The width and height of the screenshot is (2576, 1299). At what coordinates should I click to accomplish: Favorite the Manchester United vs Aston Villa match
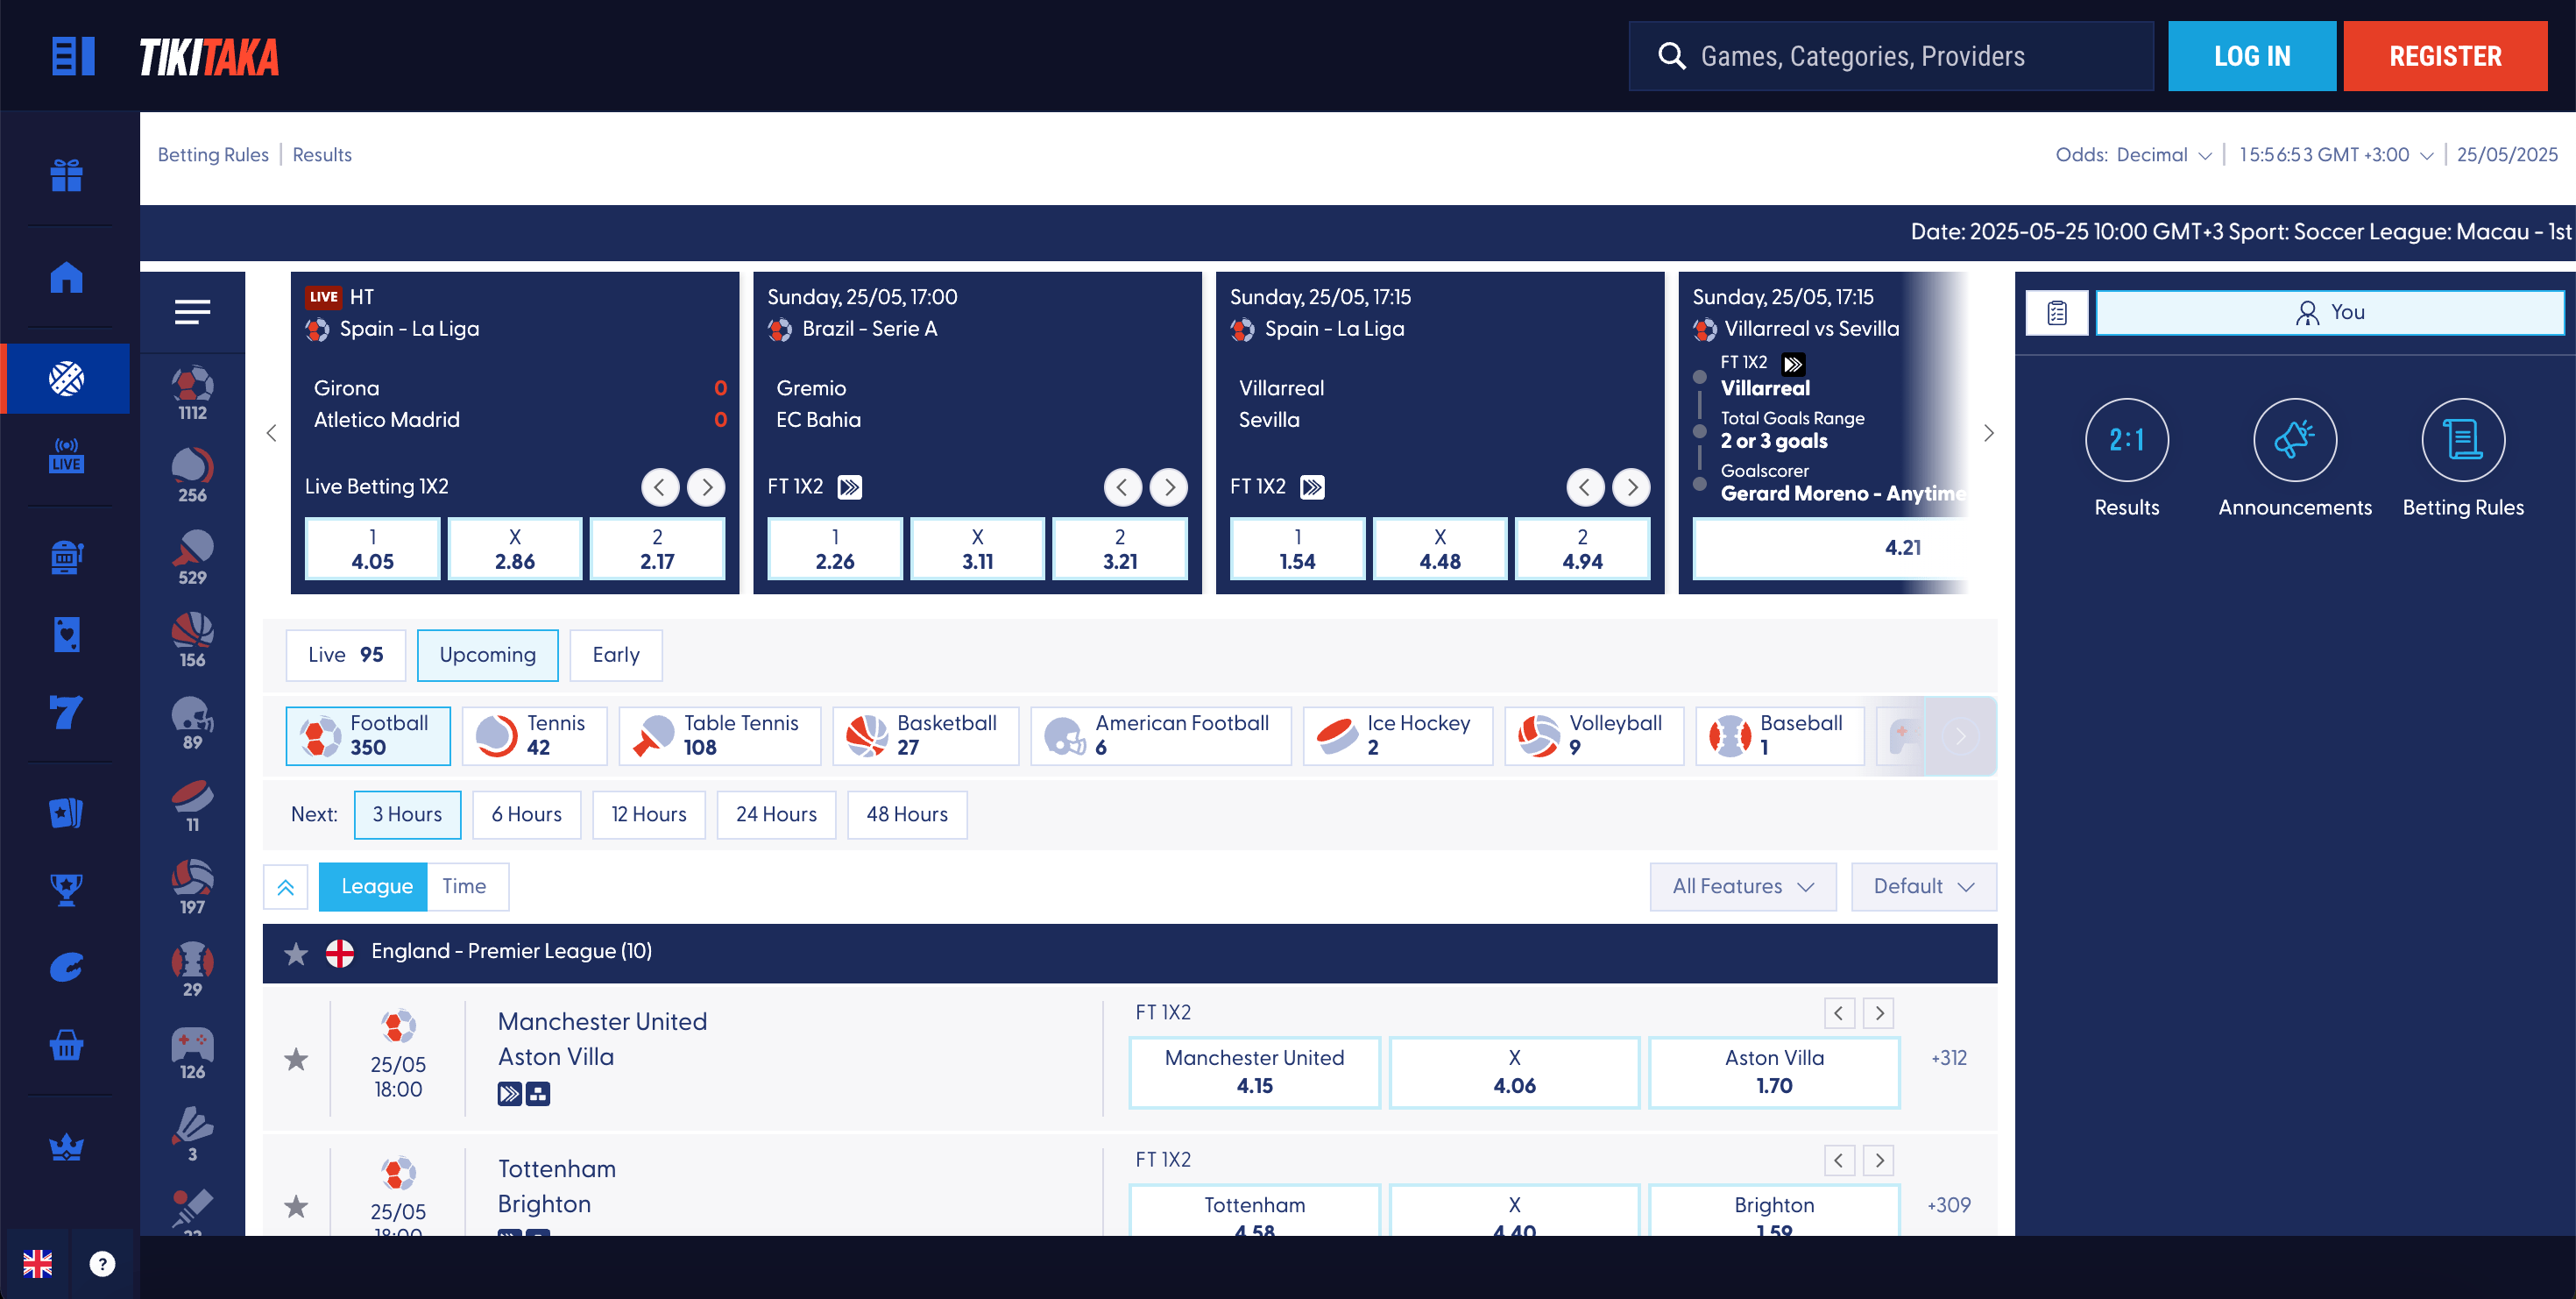coord(296,1059)
